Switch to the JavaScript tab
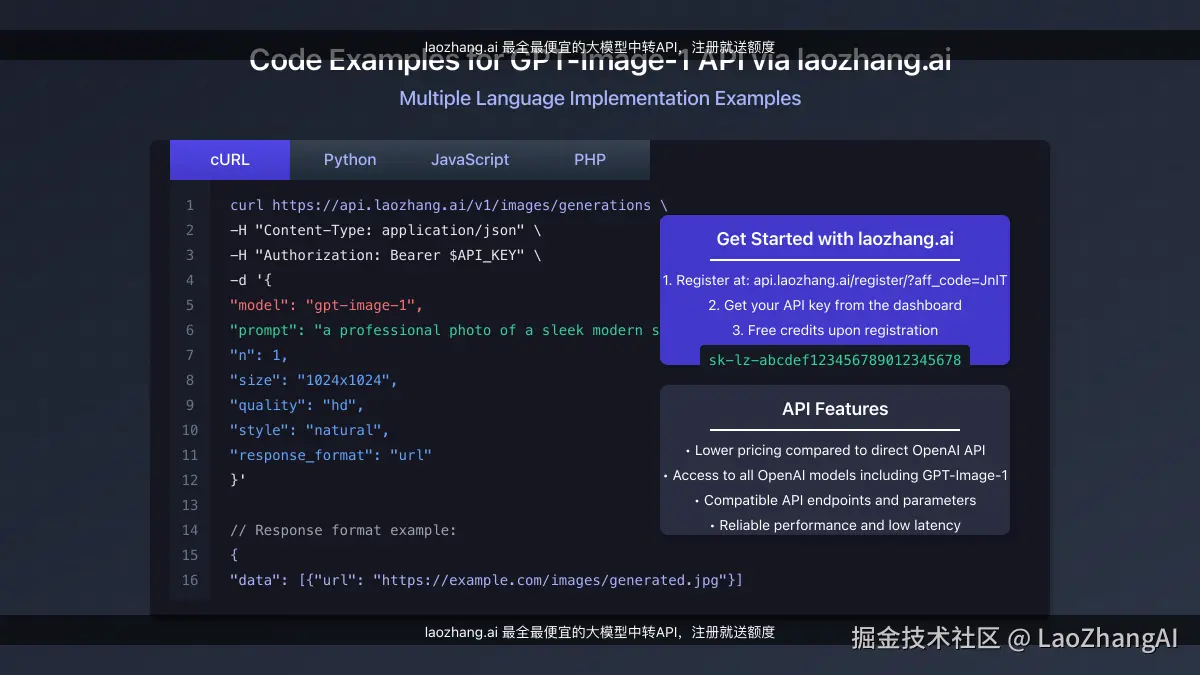This screenshot has width=1200, height=675. (470, 159)
